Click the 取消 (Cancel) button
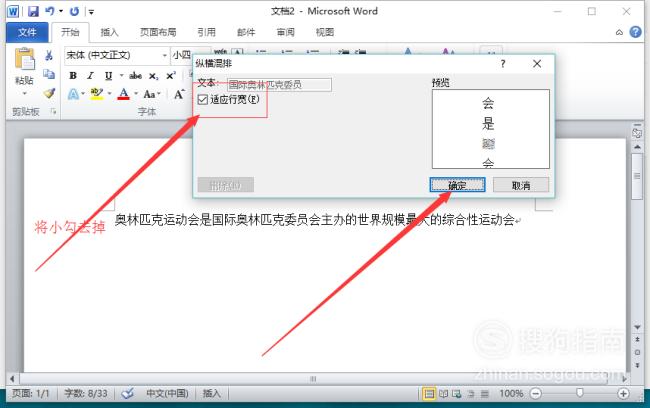The height and width of the screenshot is (408, 650). [x=521, y=185]
